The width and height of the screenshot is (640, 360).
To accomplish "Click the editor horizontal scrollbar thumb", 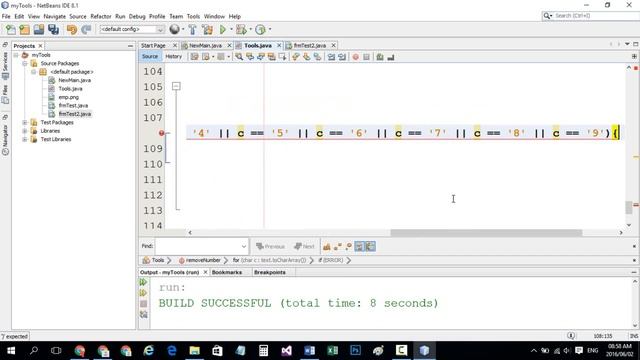I will tap(486, 233).
